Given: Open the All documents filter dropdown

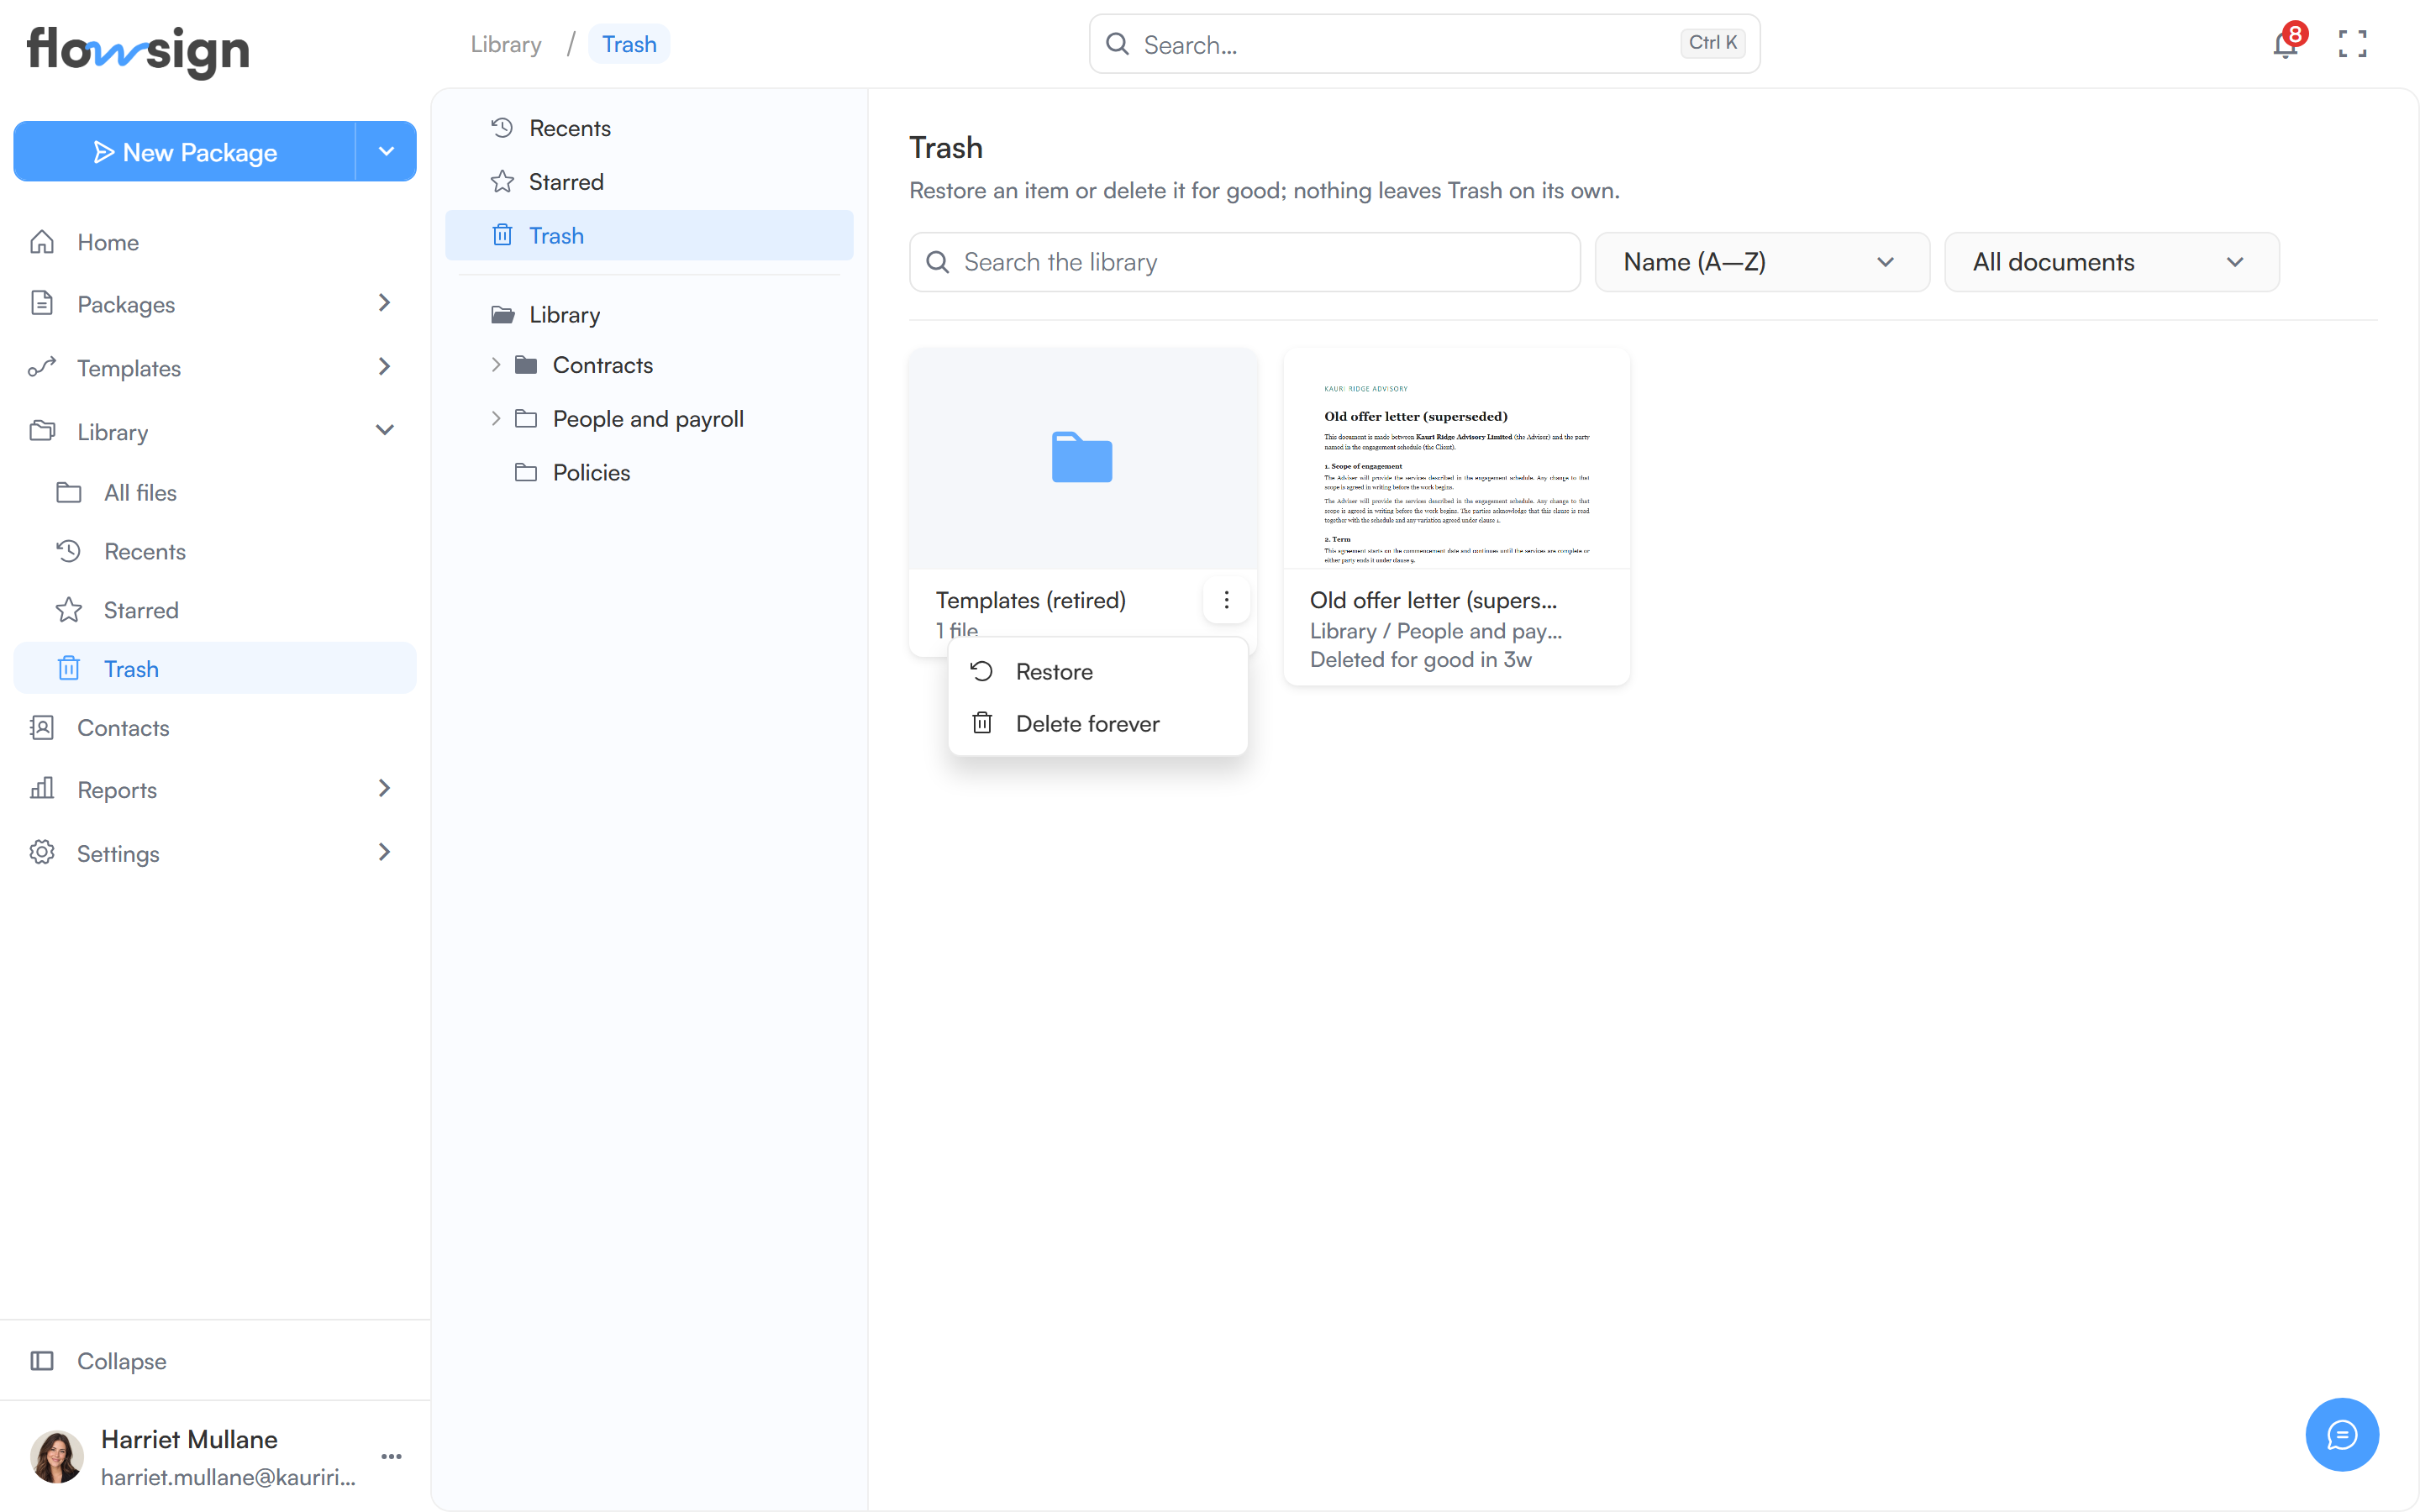Looking at the screenshot, I should pos(2111,262).
